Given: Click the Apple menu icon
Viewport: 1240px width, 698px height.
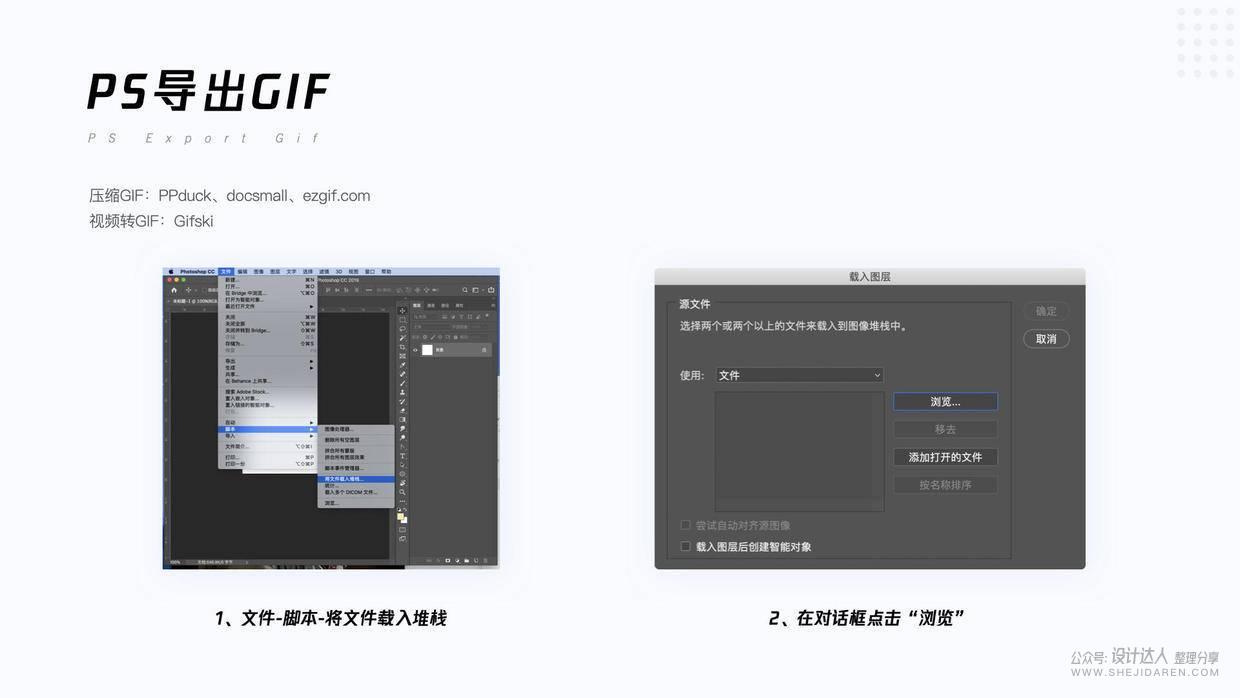Looking at the screenshot, I should point(171,271).
